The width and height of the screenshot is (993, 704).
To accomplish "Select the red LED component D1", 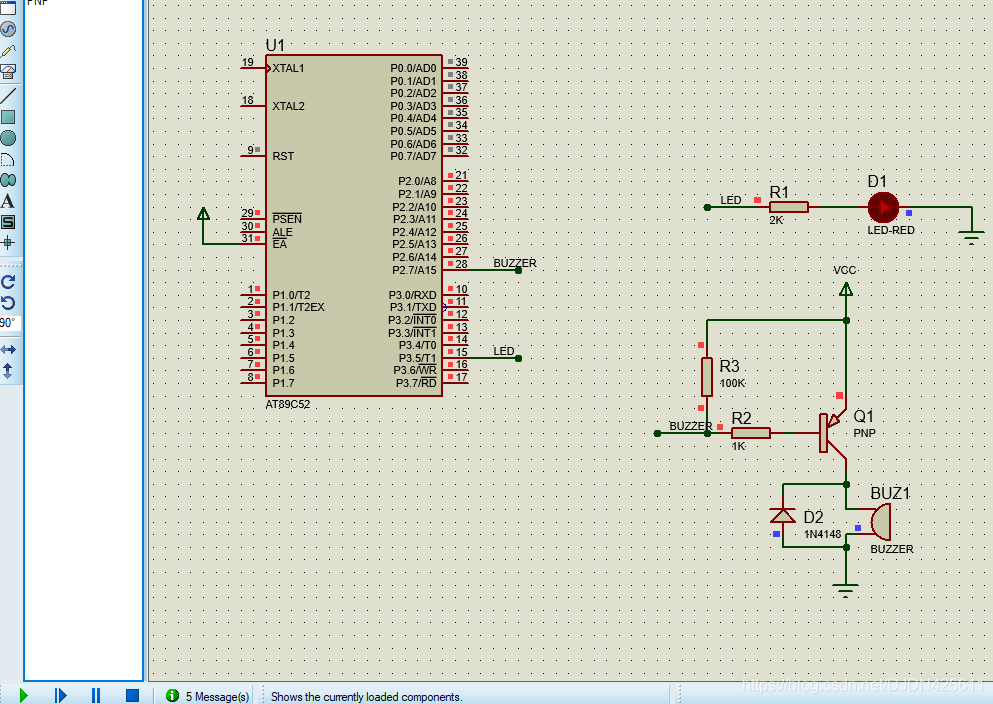I will [882, 207].
